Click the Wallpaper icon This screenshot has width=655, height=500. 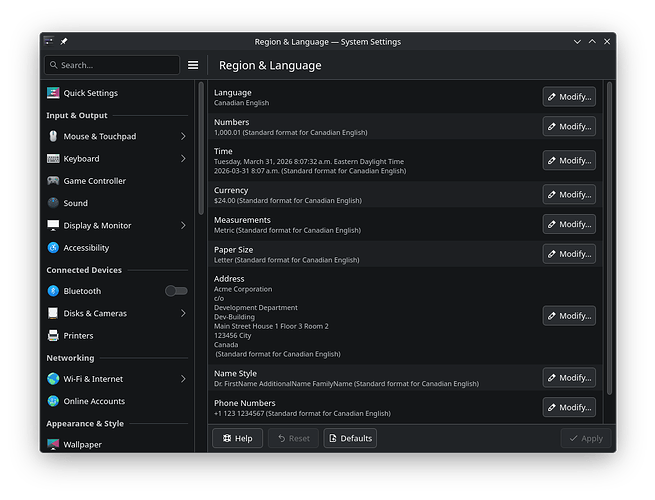pyautogui.click(x=54, y=444)
